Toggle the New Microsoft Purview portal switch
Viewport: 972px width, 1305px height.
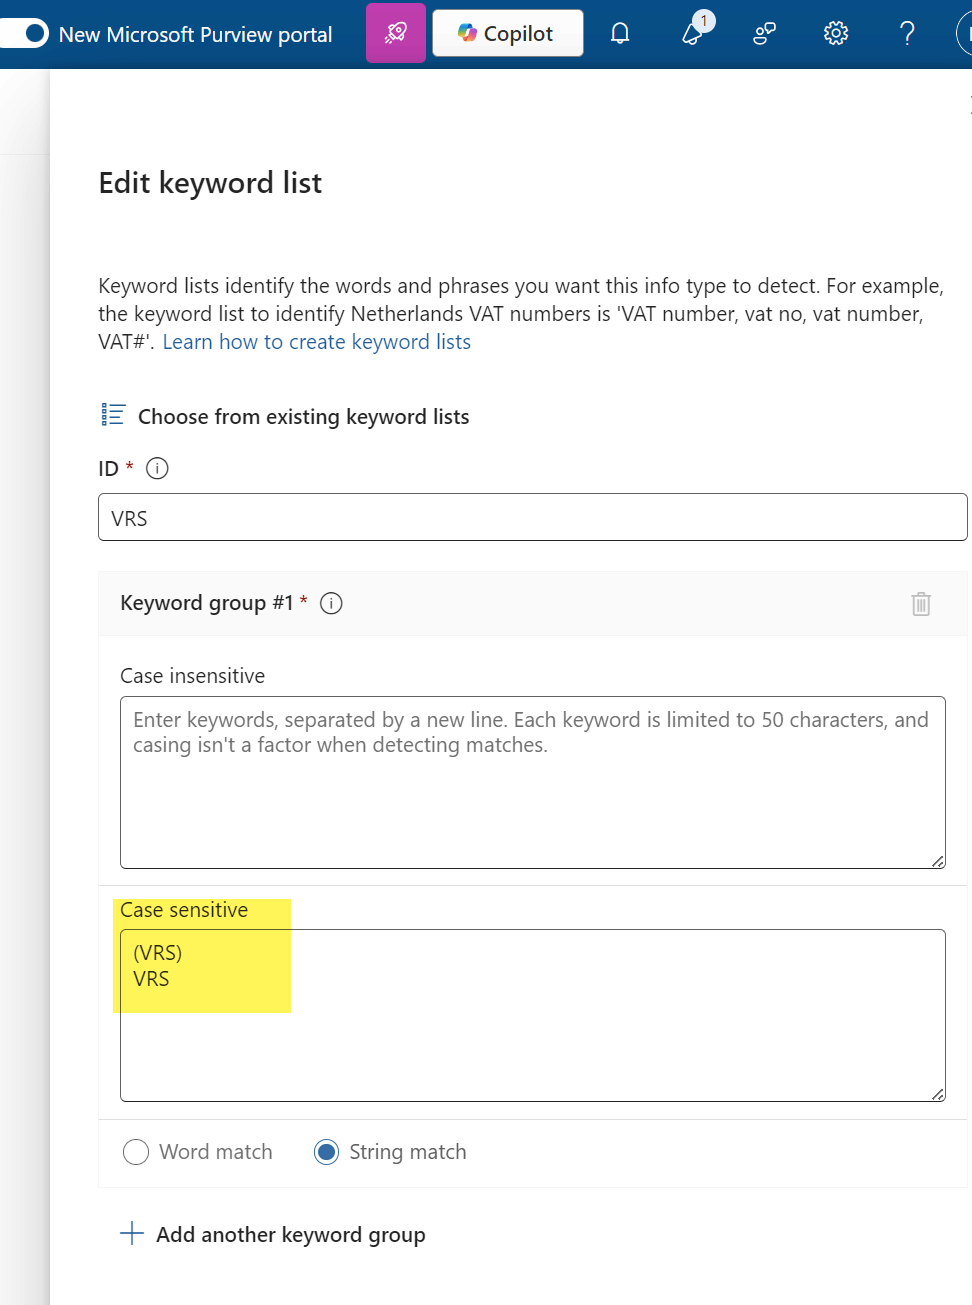tap(27, 34)
